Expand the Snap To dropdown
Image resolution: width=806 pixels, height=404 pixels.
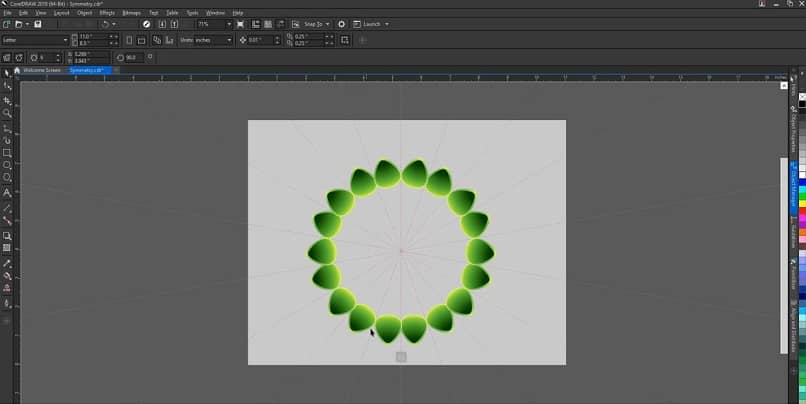pos(327,24)
